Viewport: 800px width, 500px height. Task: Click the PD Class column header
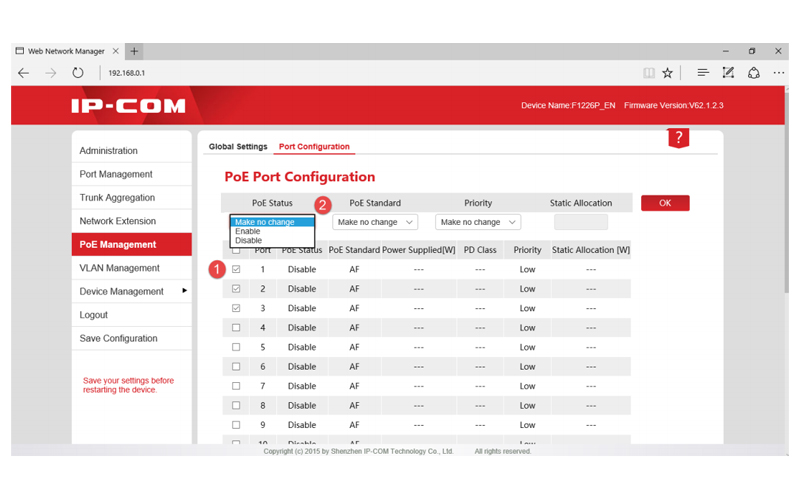point(480,250)
